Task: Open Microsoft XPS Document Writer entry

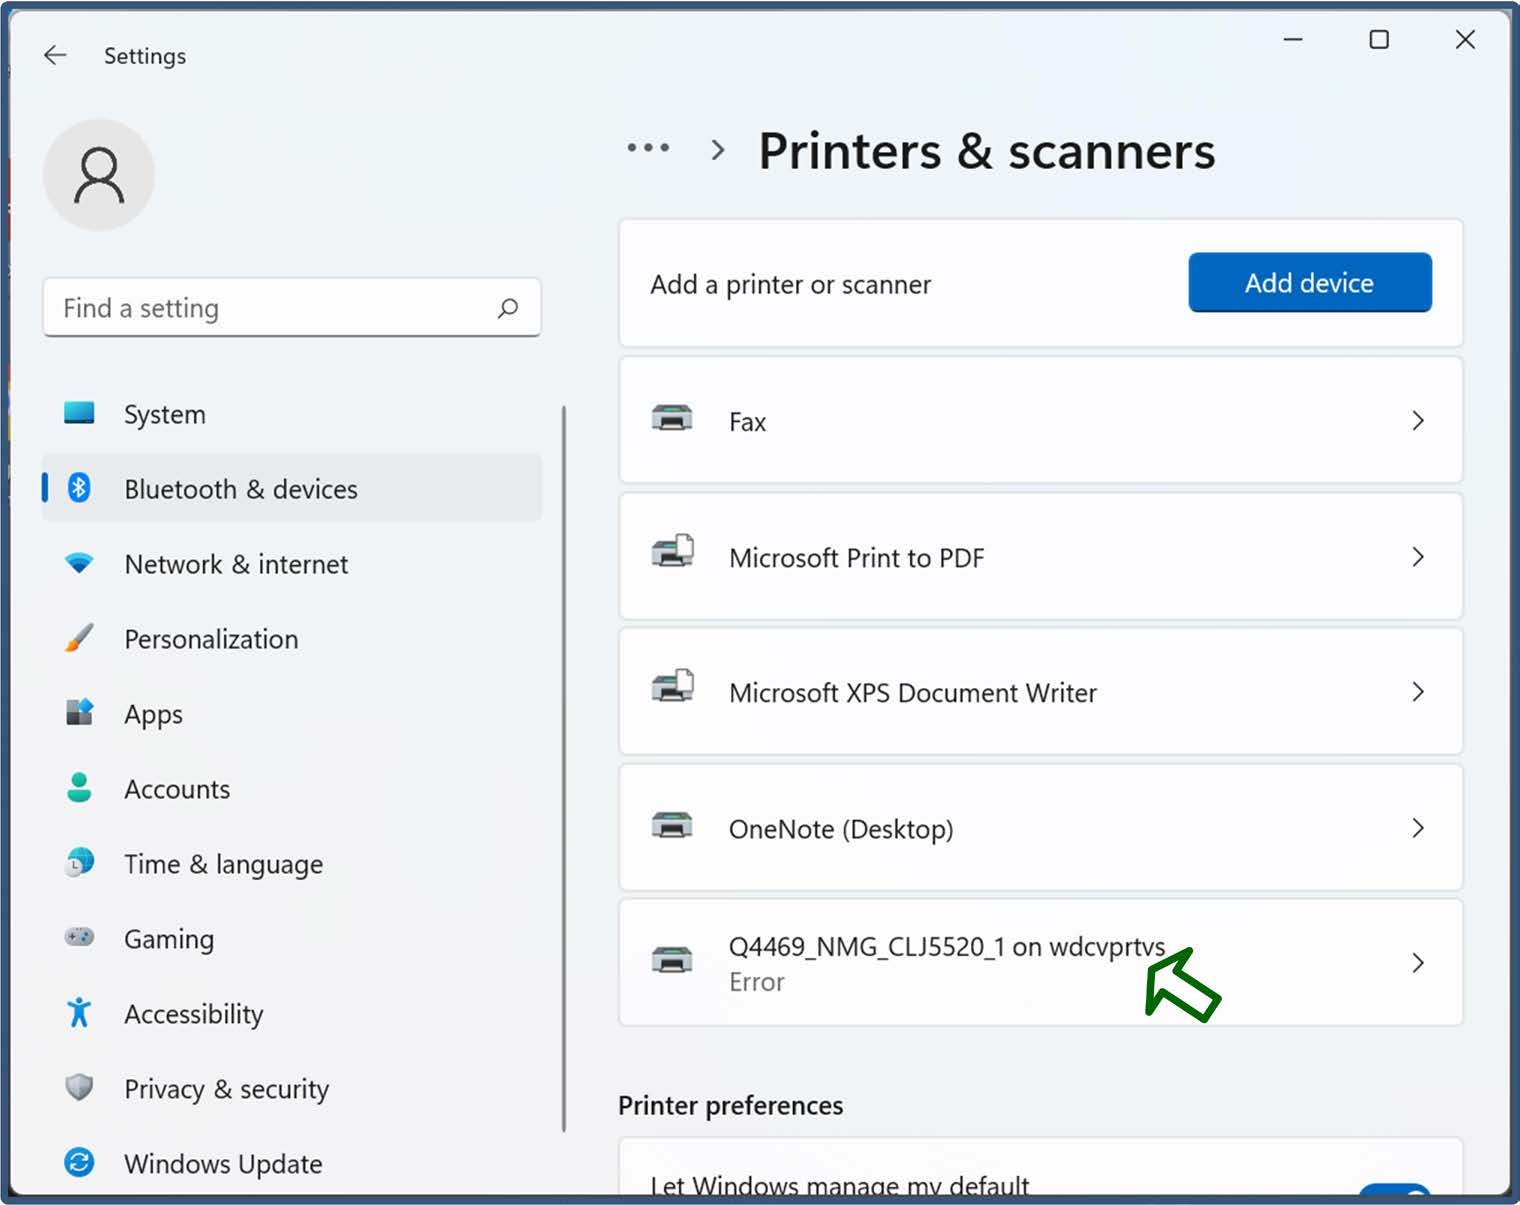Action: coord(1041,692)
